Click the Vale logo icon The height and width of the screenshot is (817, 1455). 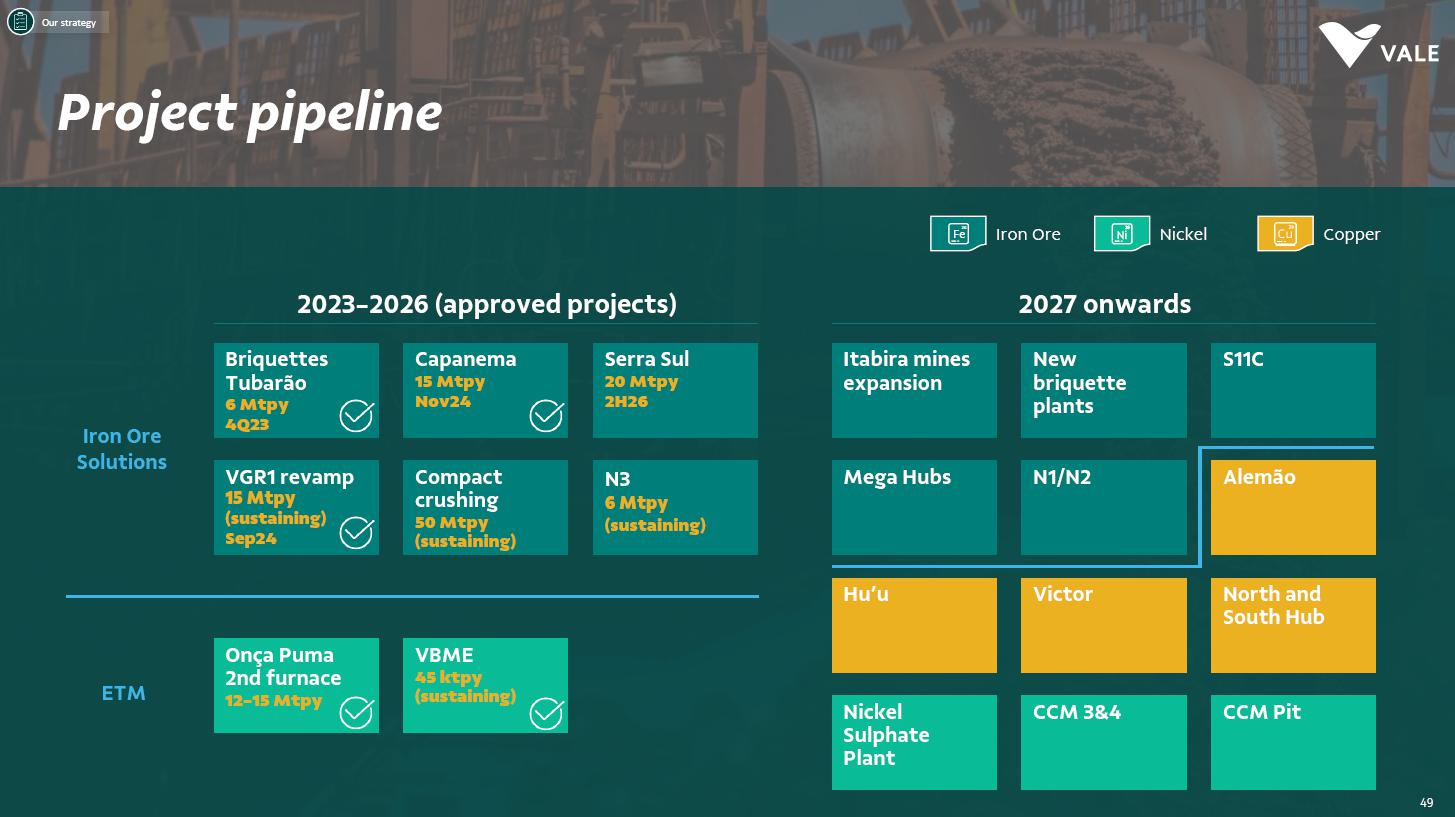click(x=1349, y=45)
